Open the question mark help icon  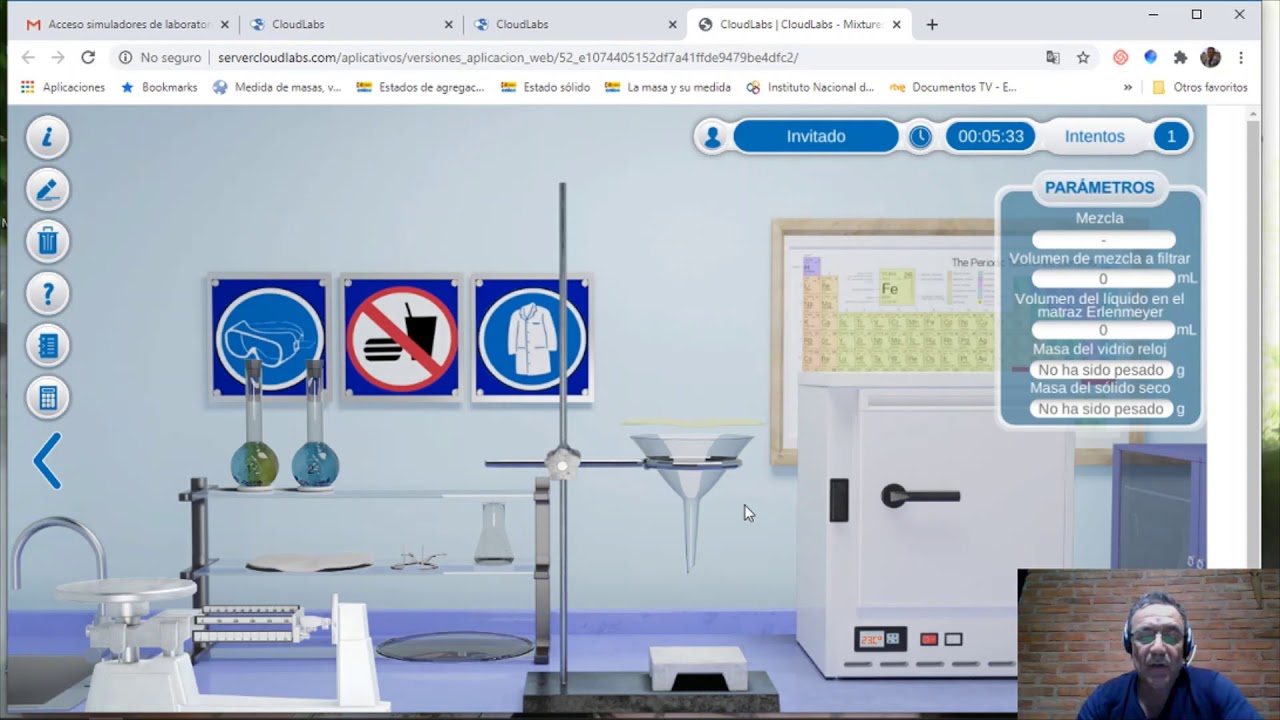[x=47, y=294]
